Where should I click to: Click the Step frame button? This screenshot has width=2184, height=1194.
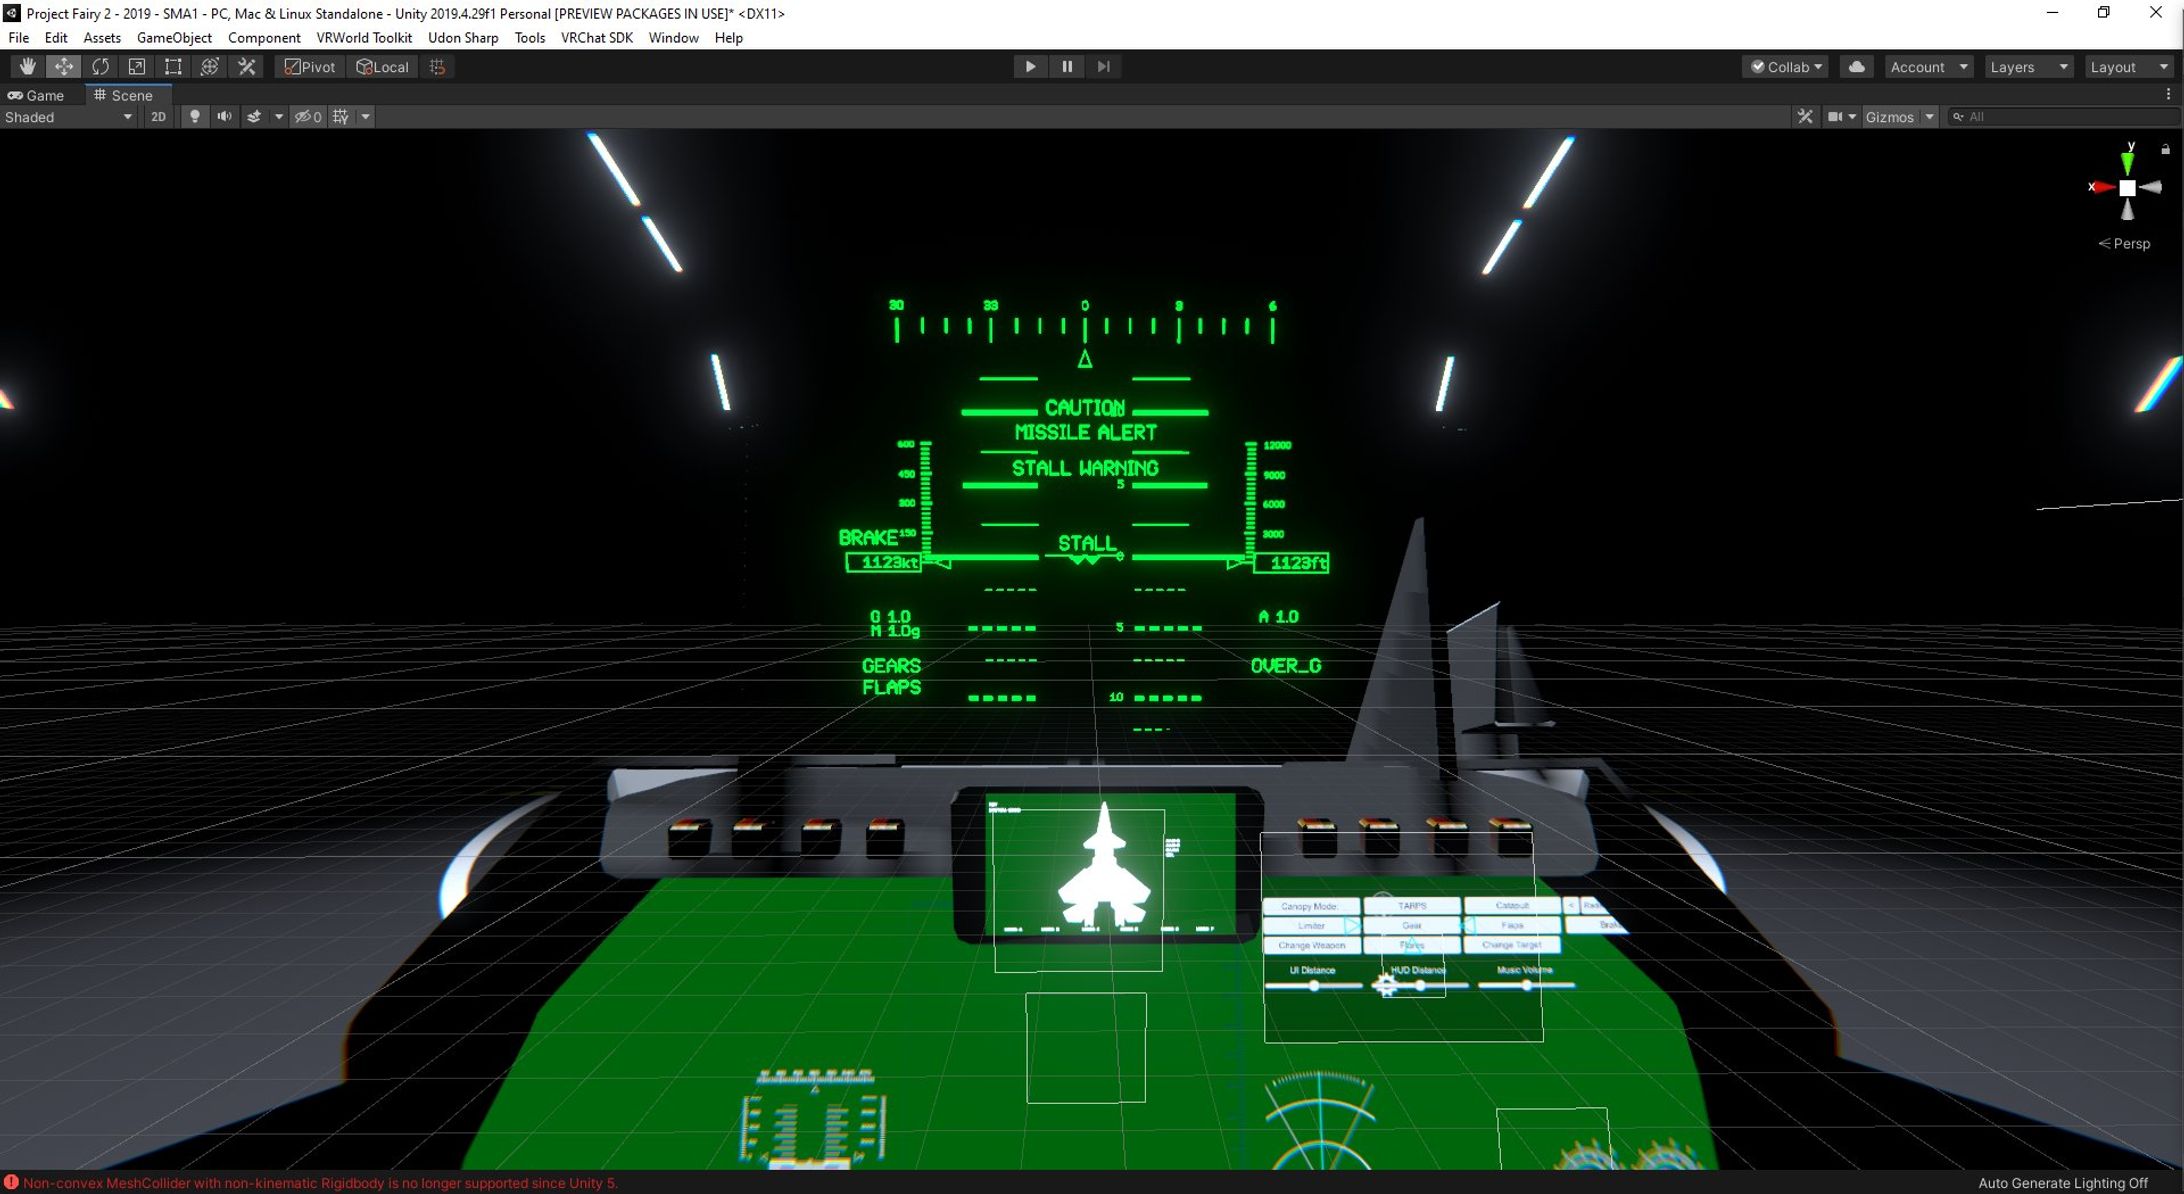pyautogui.click(x=1103, y=67)
